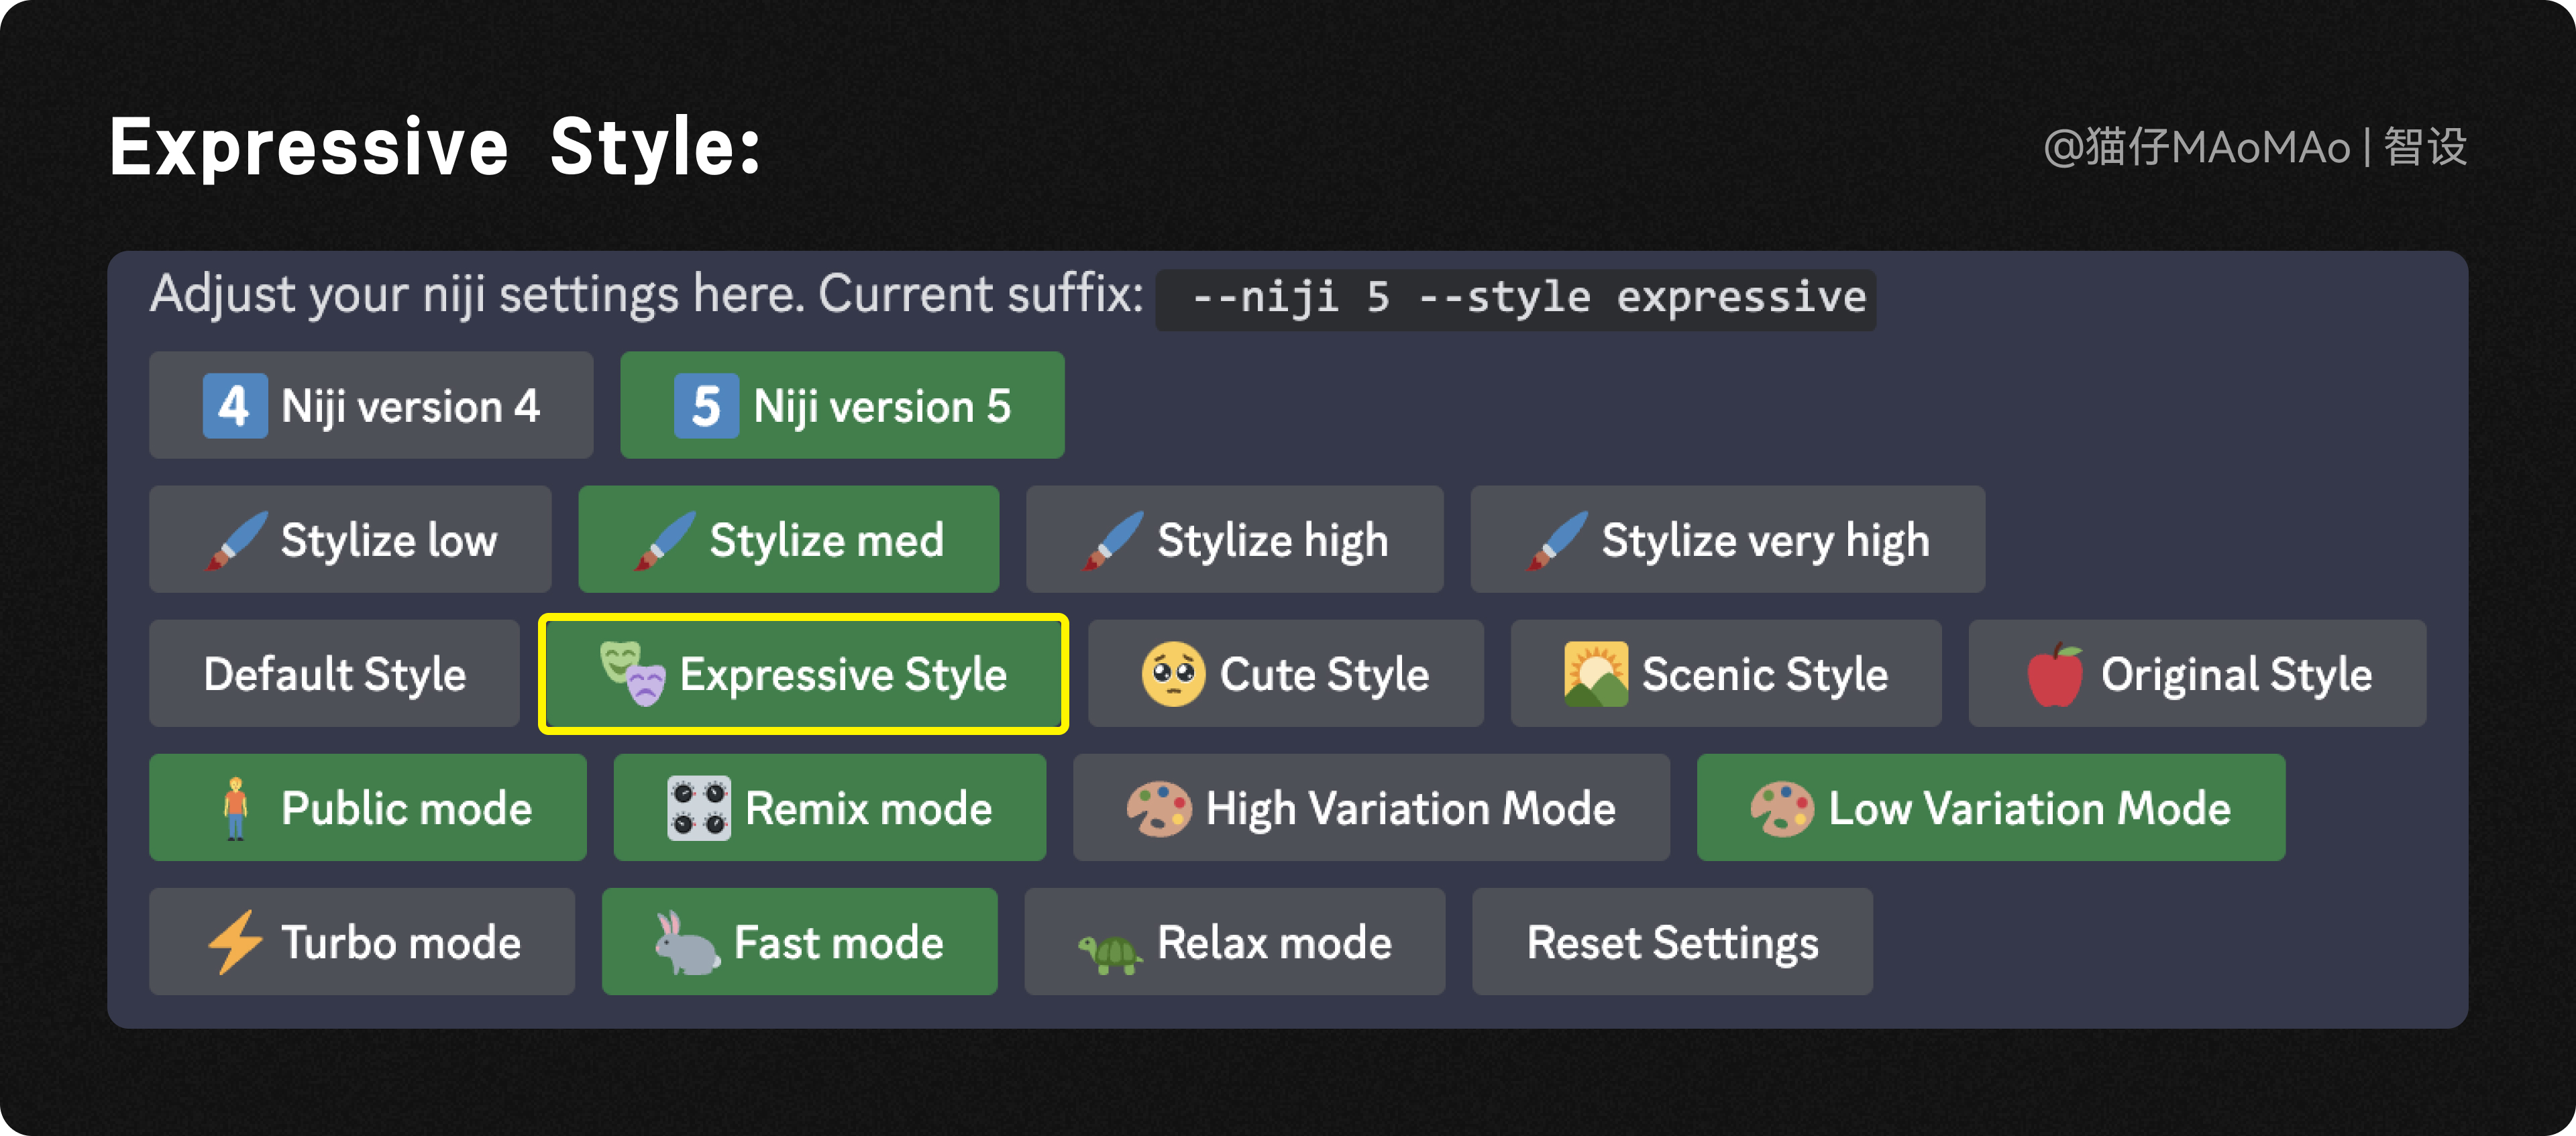Click the Reset Settings button

1672,942
